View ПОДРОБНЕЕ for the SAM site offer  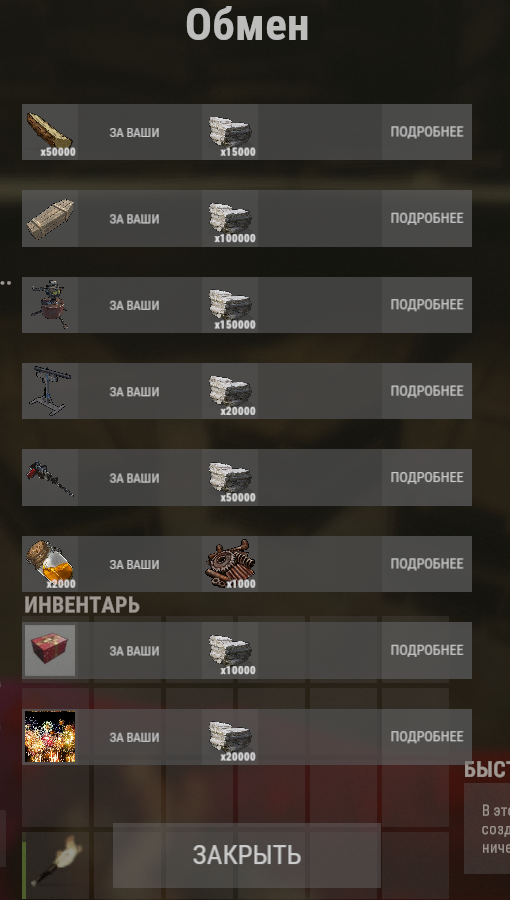coord(427,391)
